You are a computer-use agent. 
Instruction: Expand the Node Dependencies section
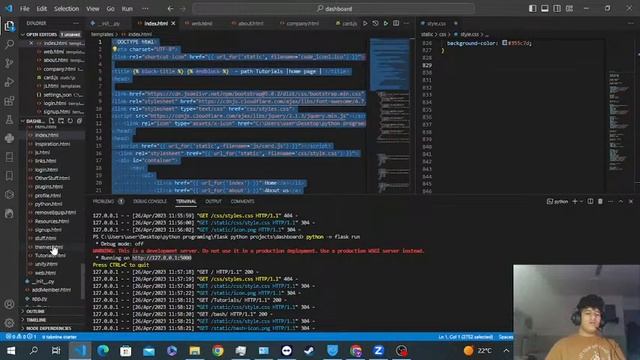53,328
